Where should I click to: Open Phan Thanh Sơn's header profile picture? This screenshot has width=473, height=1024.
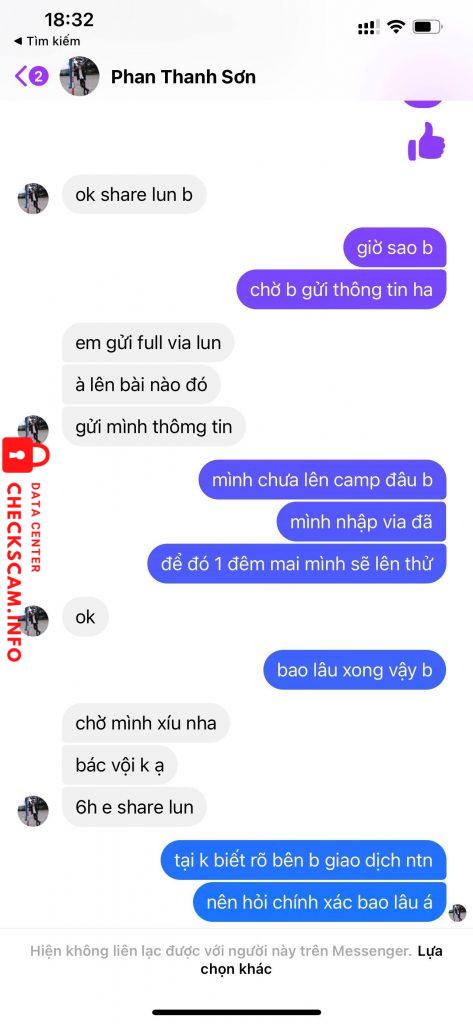click(x=79, y=76)
